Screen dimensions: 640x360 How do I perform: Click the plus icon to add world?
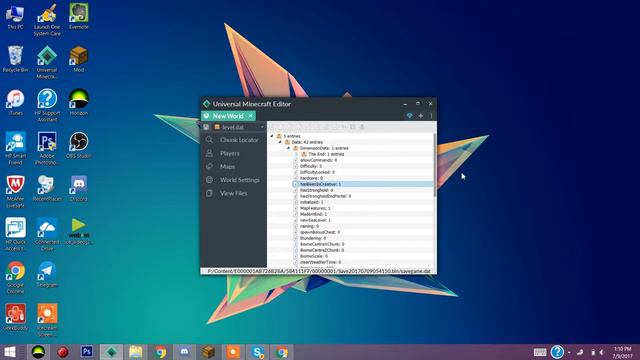pos(421,116)
